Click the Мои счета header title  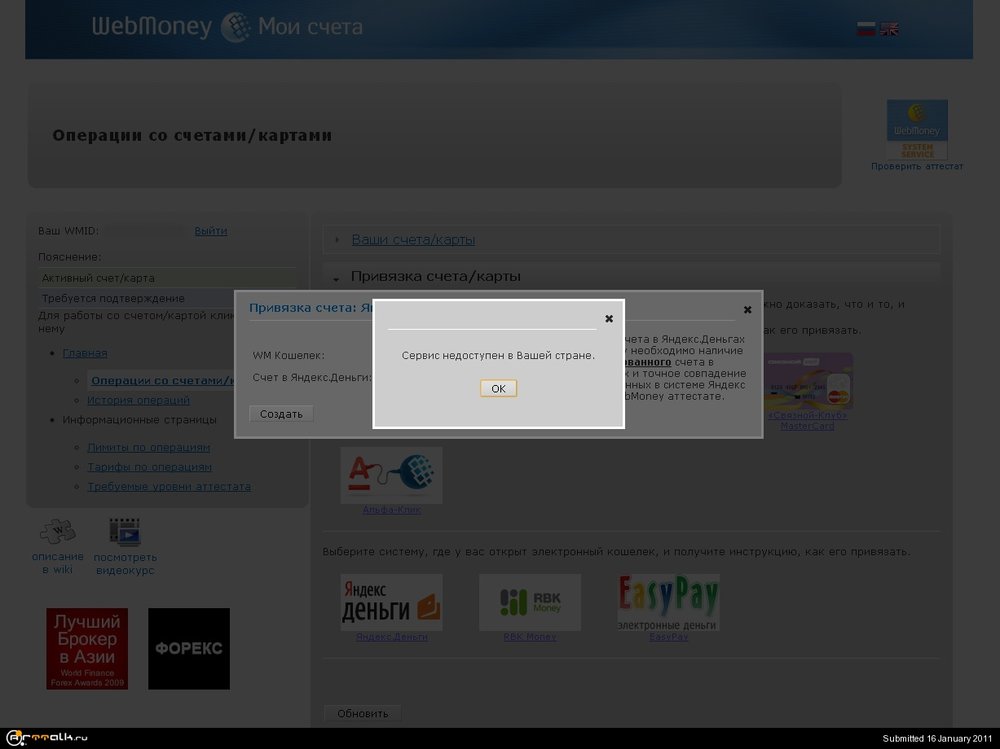(x=310, y=27)
